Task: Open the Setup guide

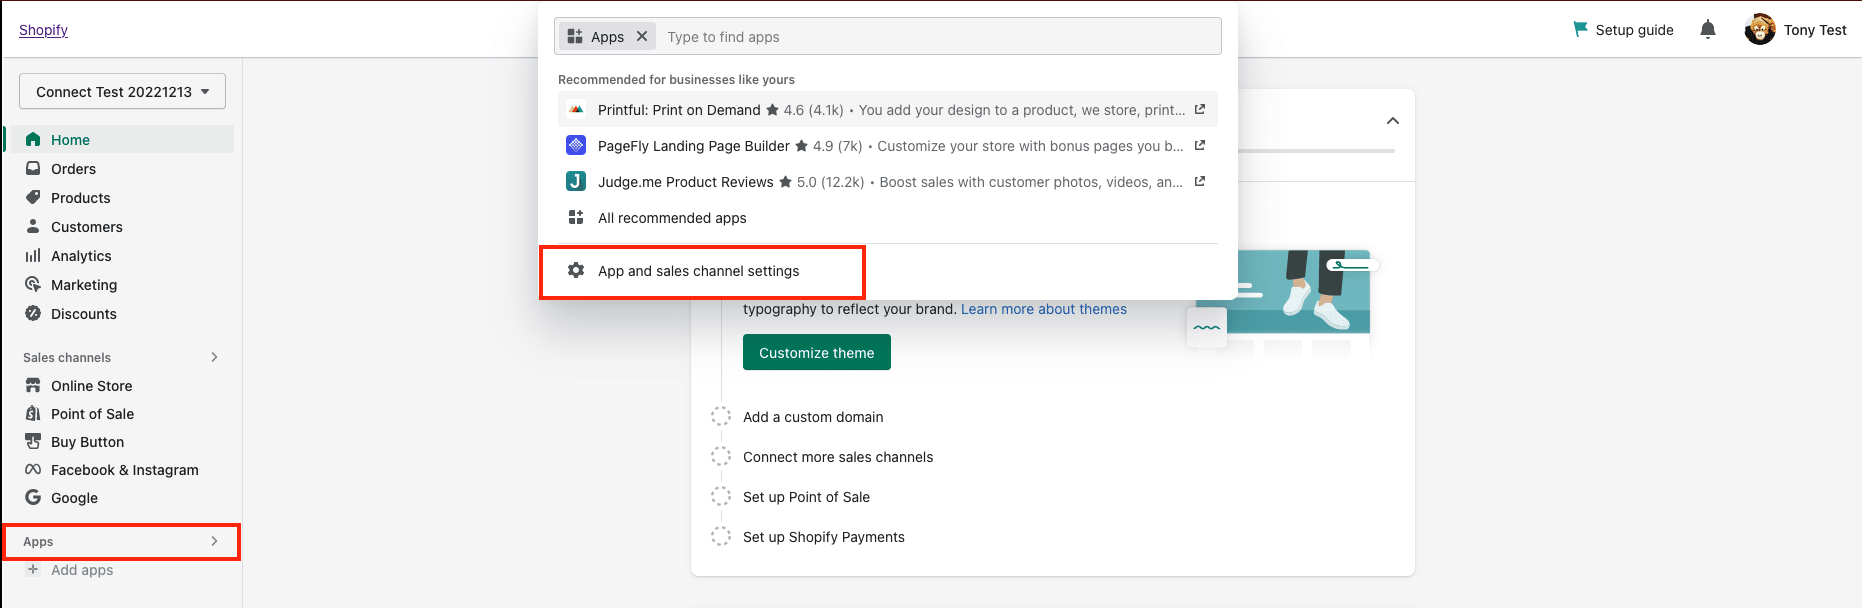Action: pos(1624,30)
